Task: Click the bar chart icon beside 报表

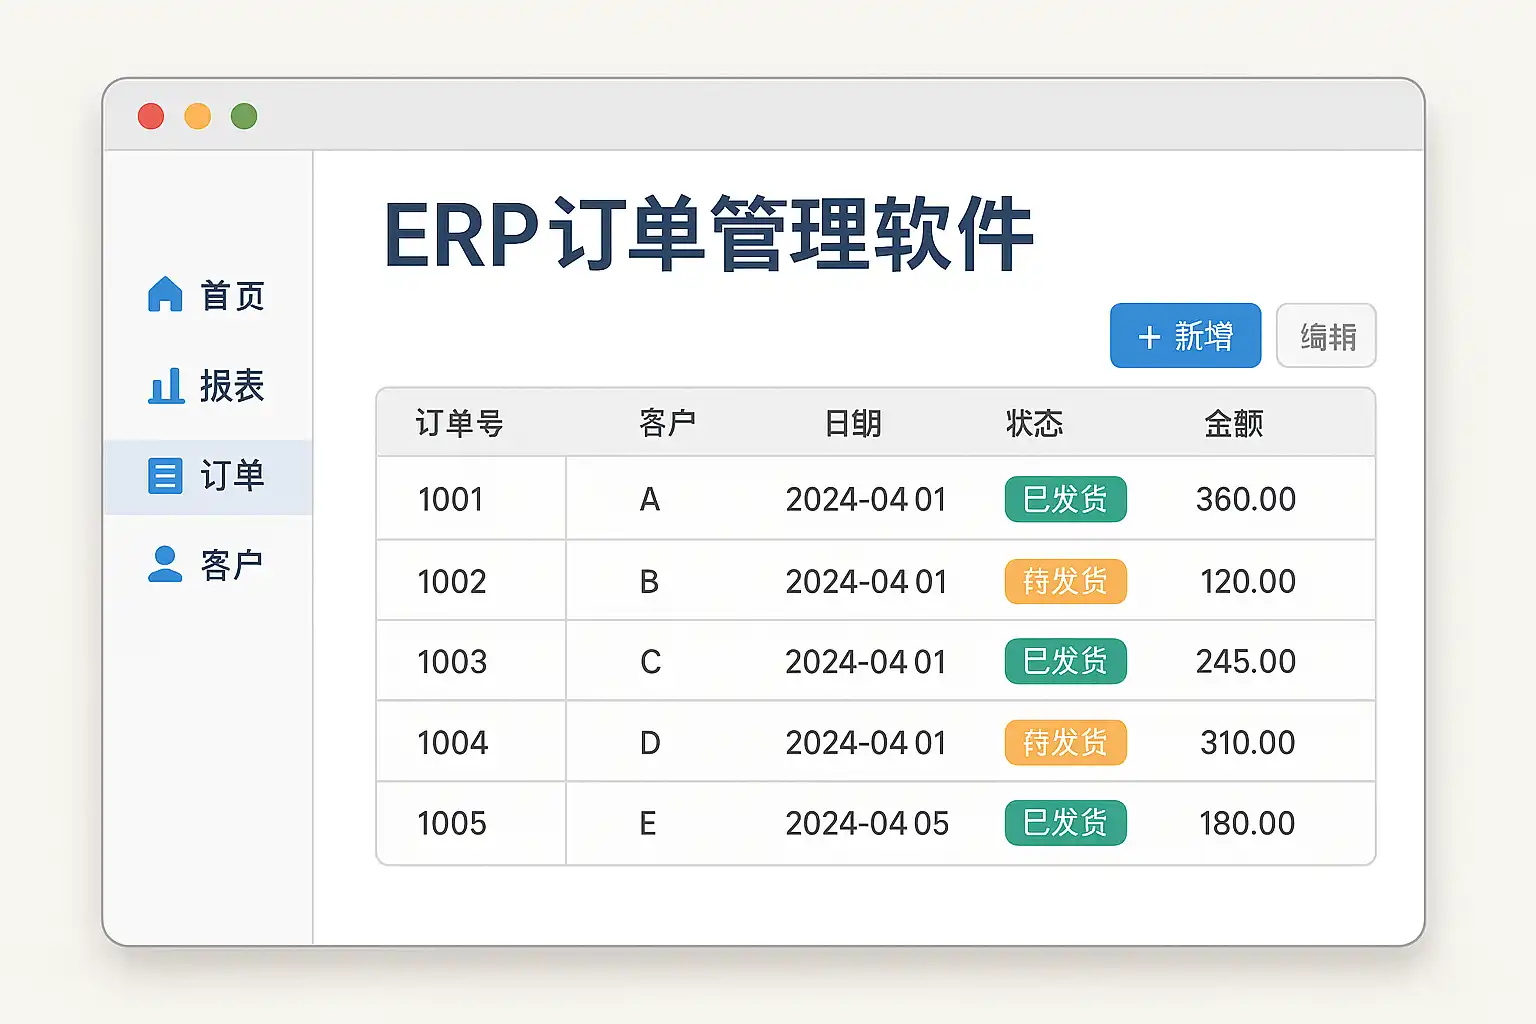Action: pos(166,385)
